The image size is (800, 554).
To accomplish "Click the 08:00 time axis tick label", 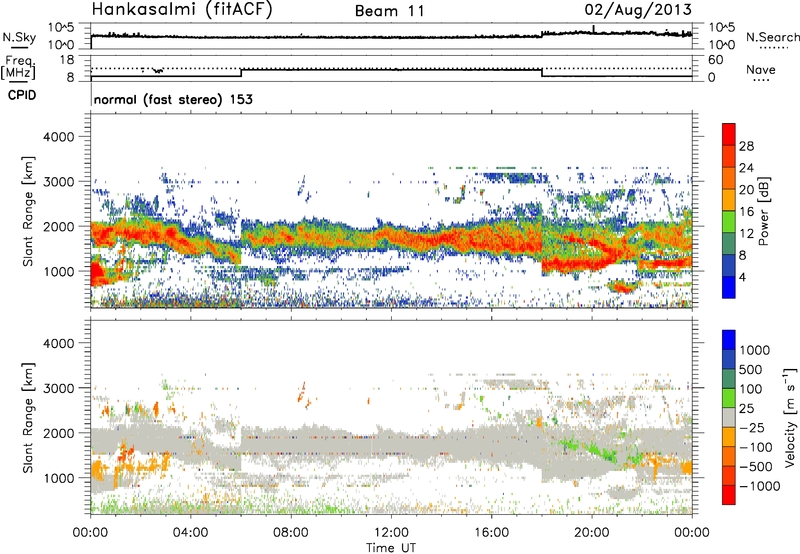I will click(291, 533).
